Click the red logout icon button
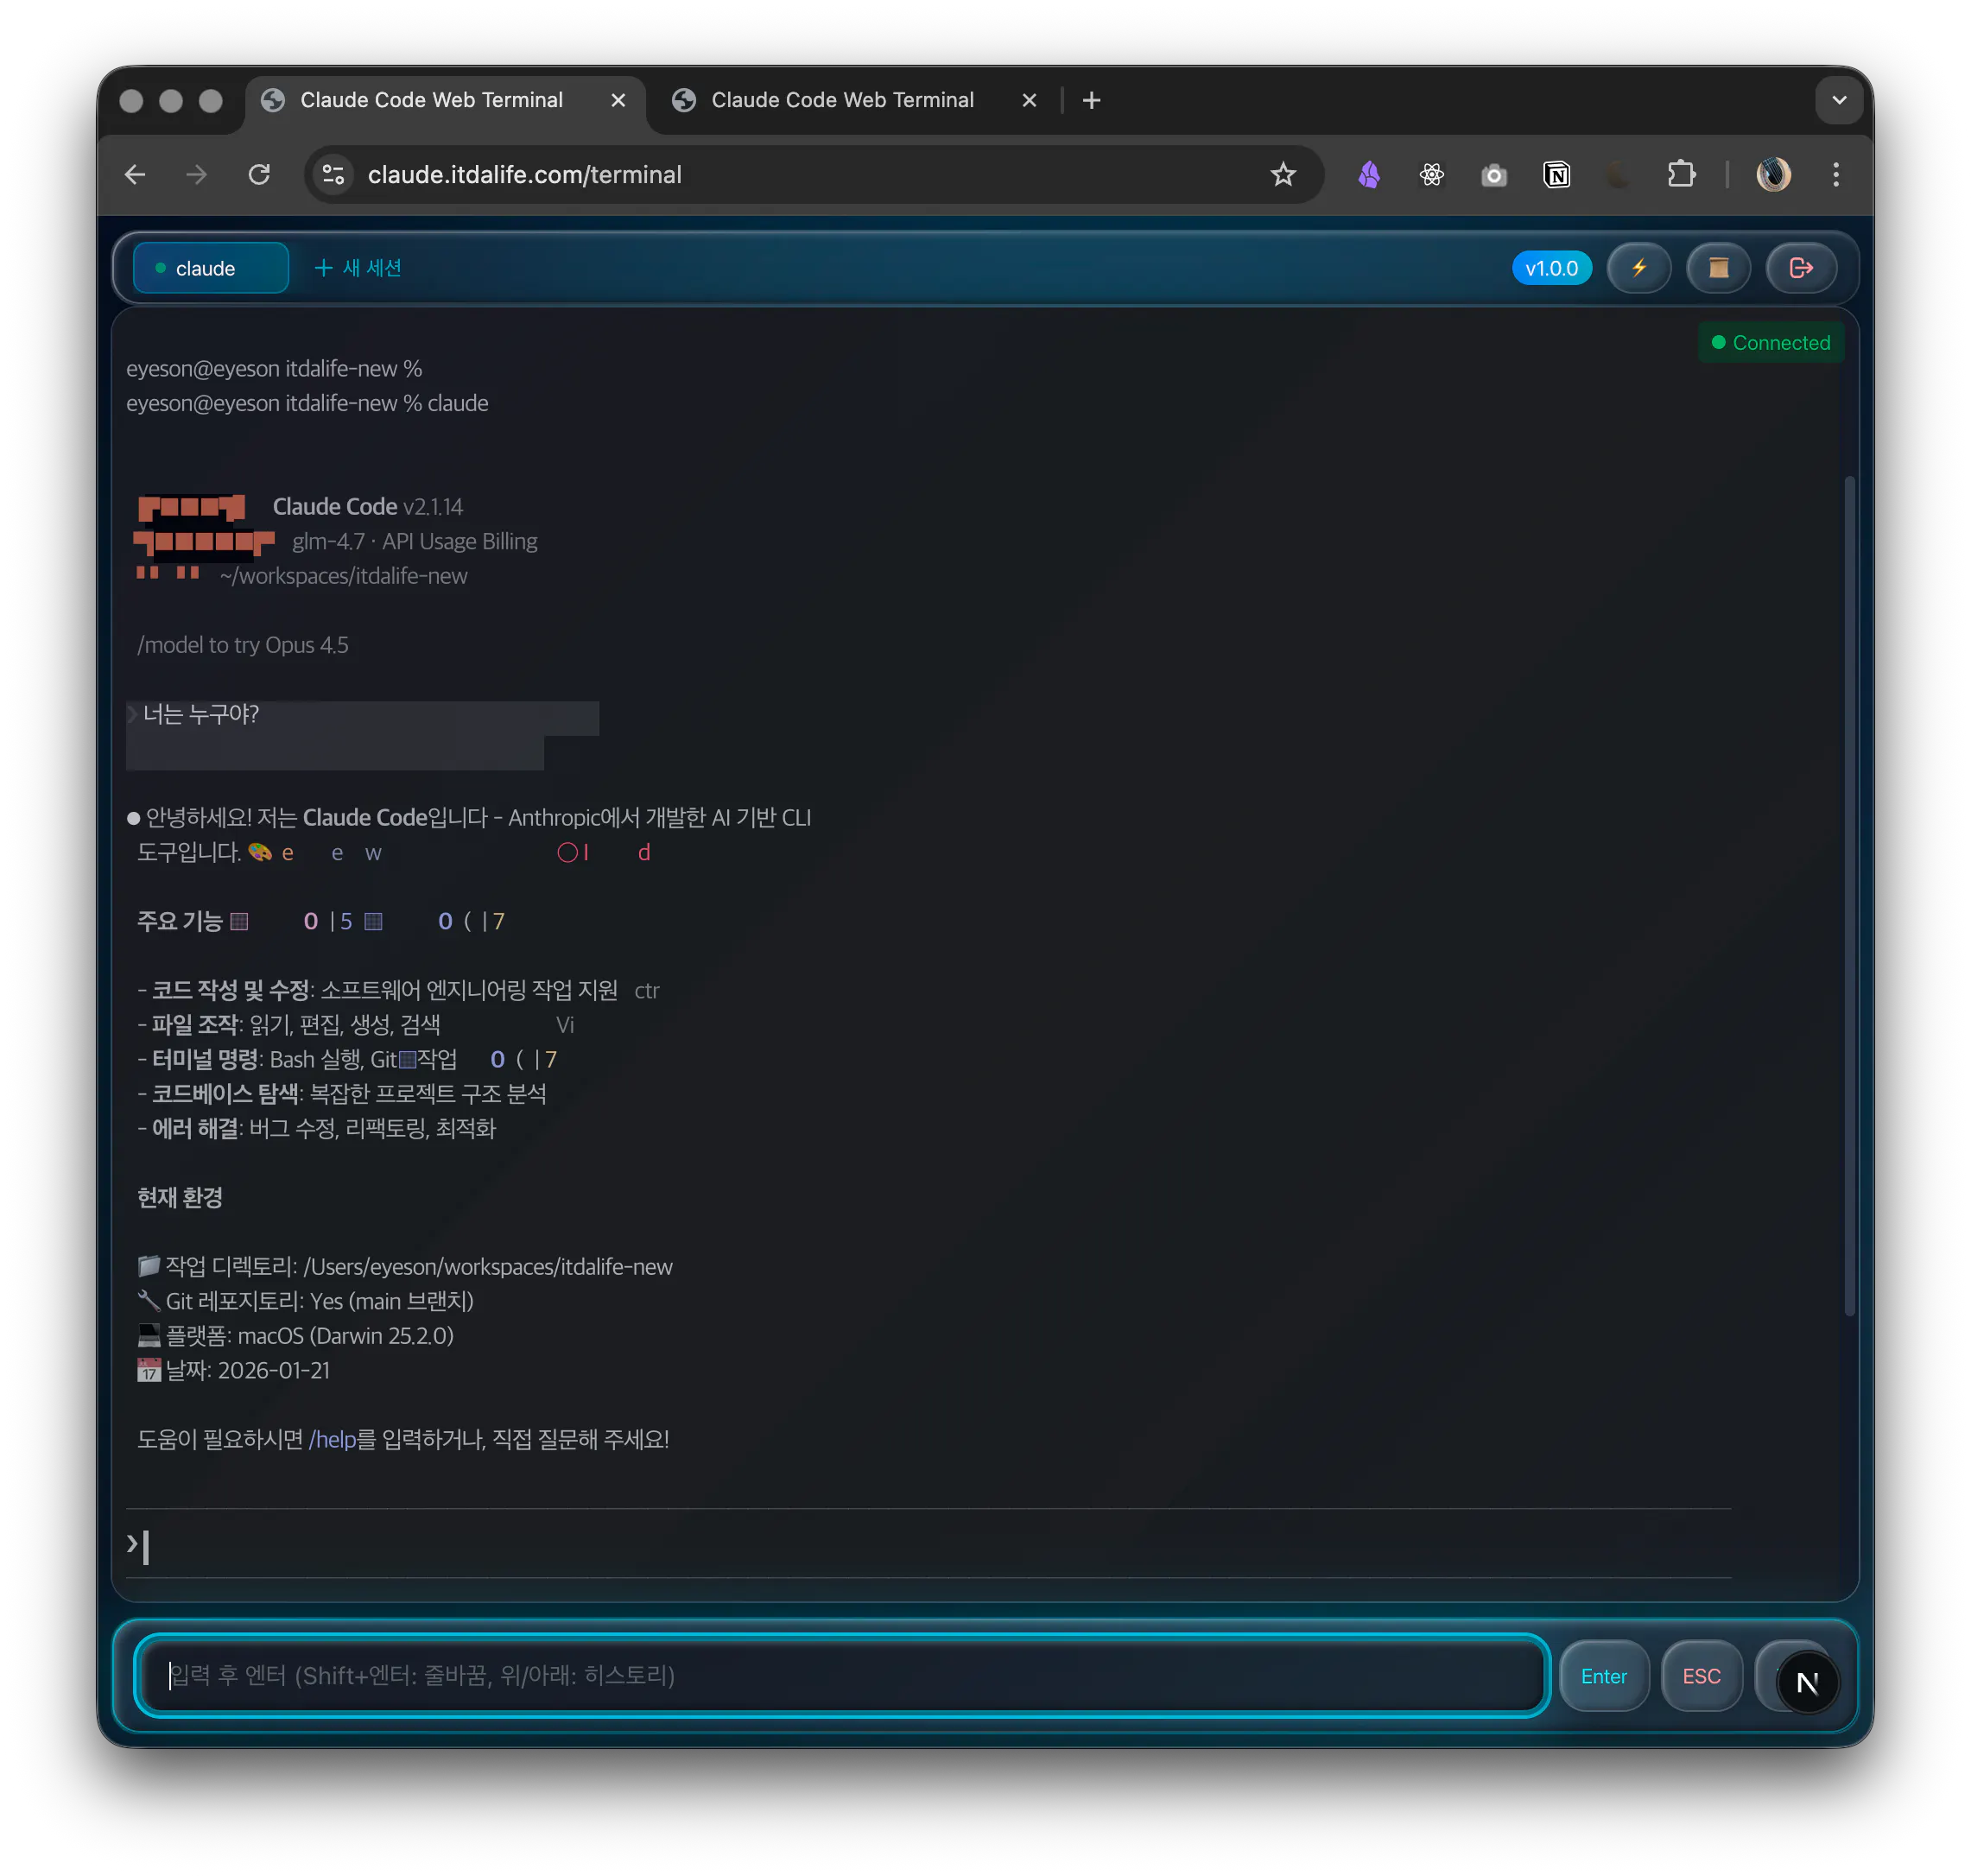1971x1876 pixels. tap(1800, 268)
